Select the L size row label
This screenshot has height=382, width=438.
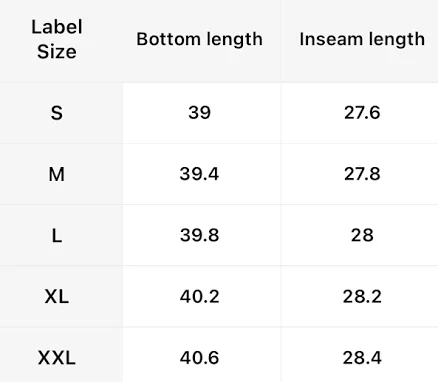pos(57,235)
